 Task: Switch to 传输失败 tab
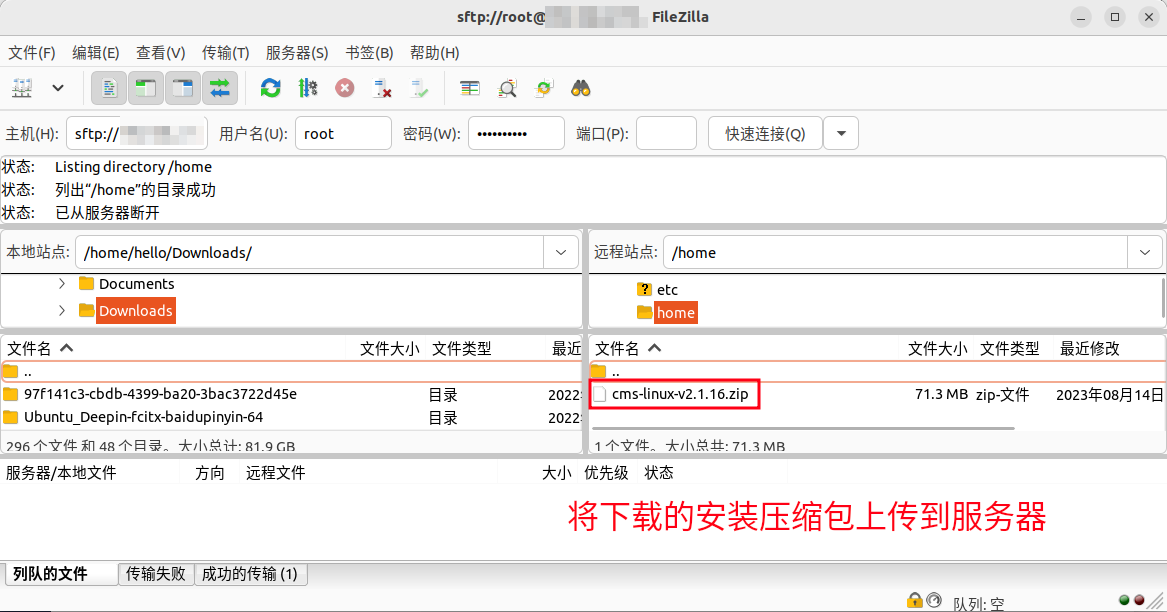(x=156, y=574)
